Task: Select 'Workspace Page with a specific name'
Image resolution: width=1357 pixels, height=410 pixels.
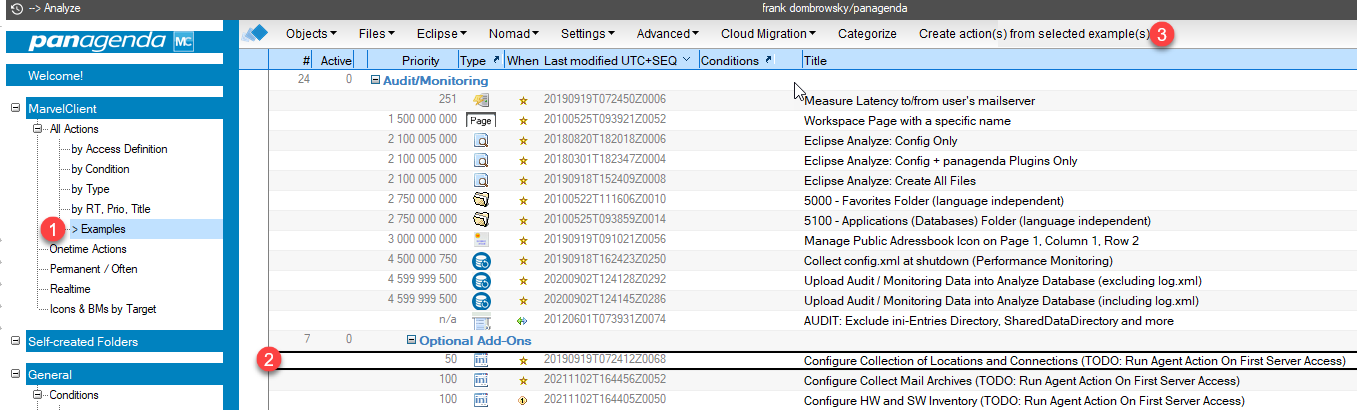Action: 907,121
